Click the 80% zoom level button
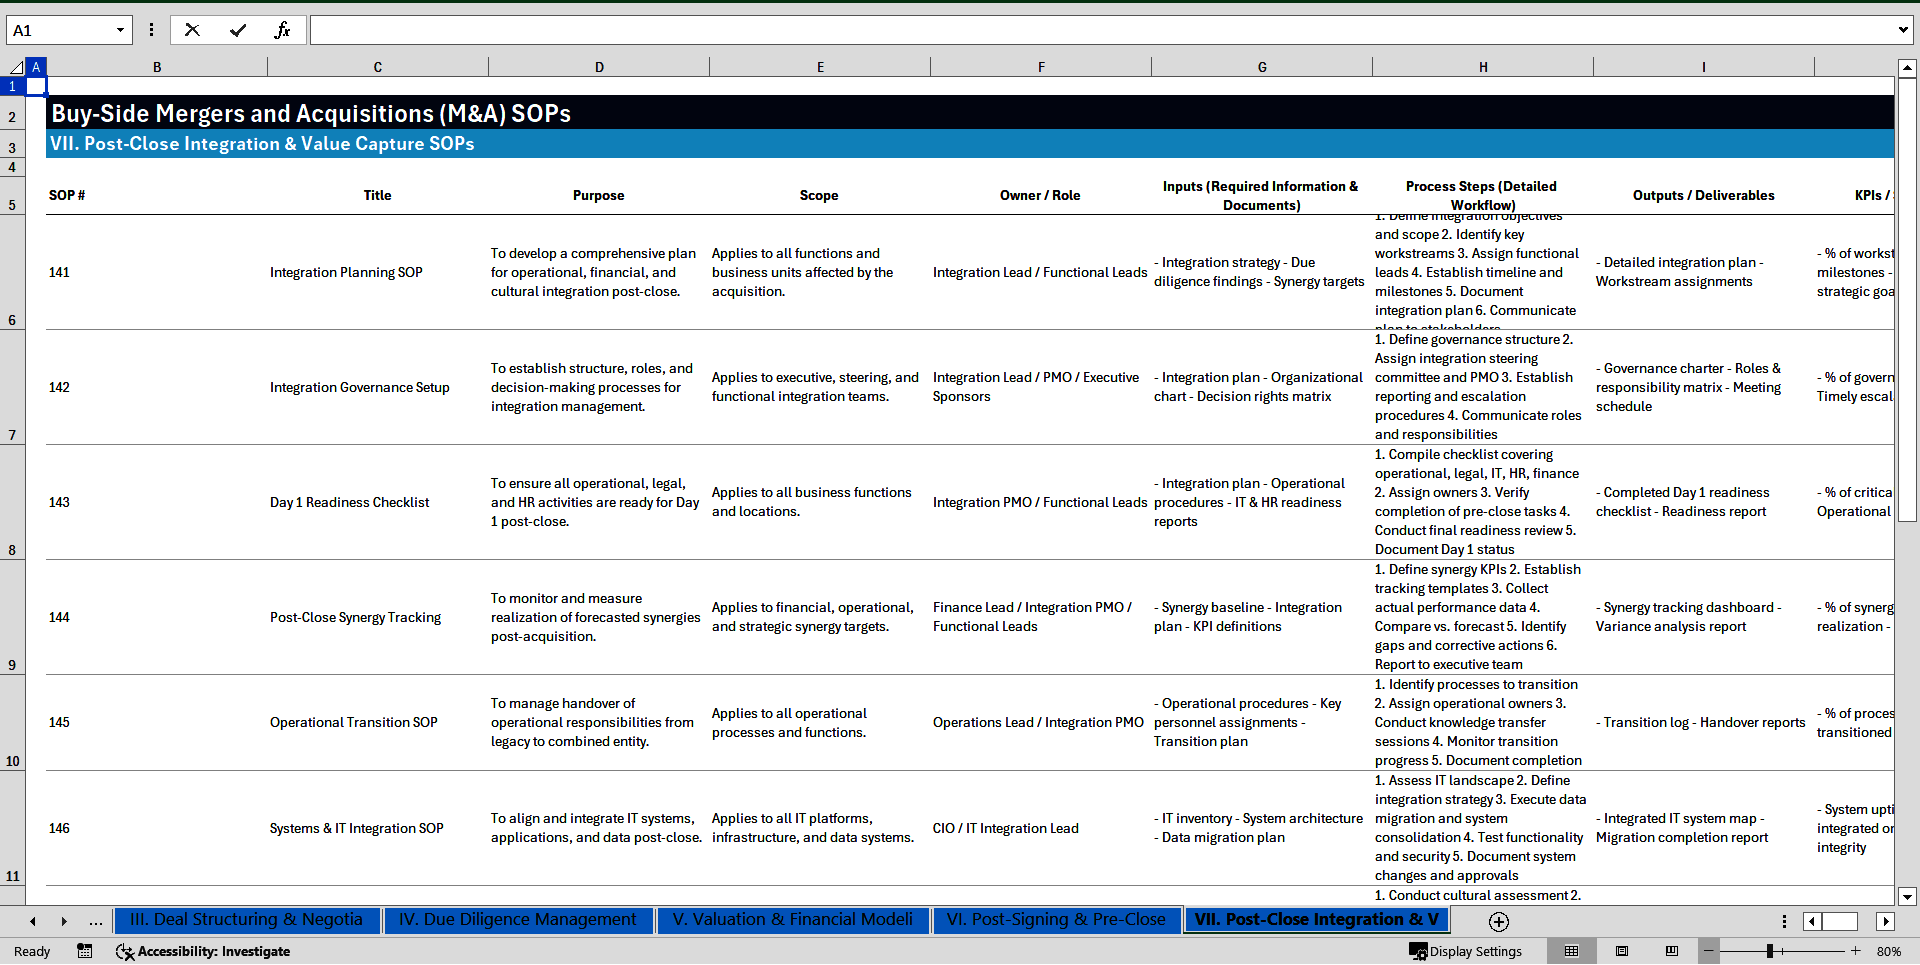The width and height of the screenshot is (1920, 965). click(1889, 951)
